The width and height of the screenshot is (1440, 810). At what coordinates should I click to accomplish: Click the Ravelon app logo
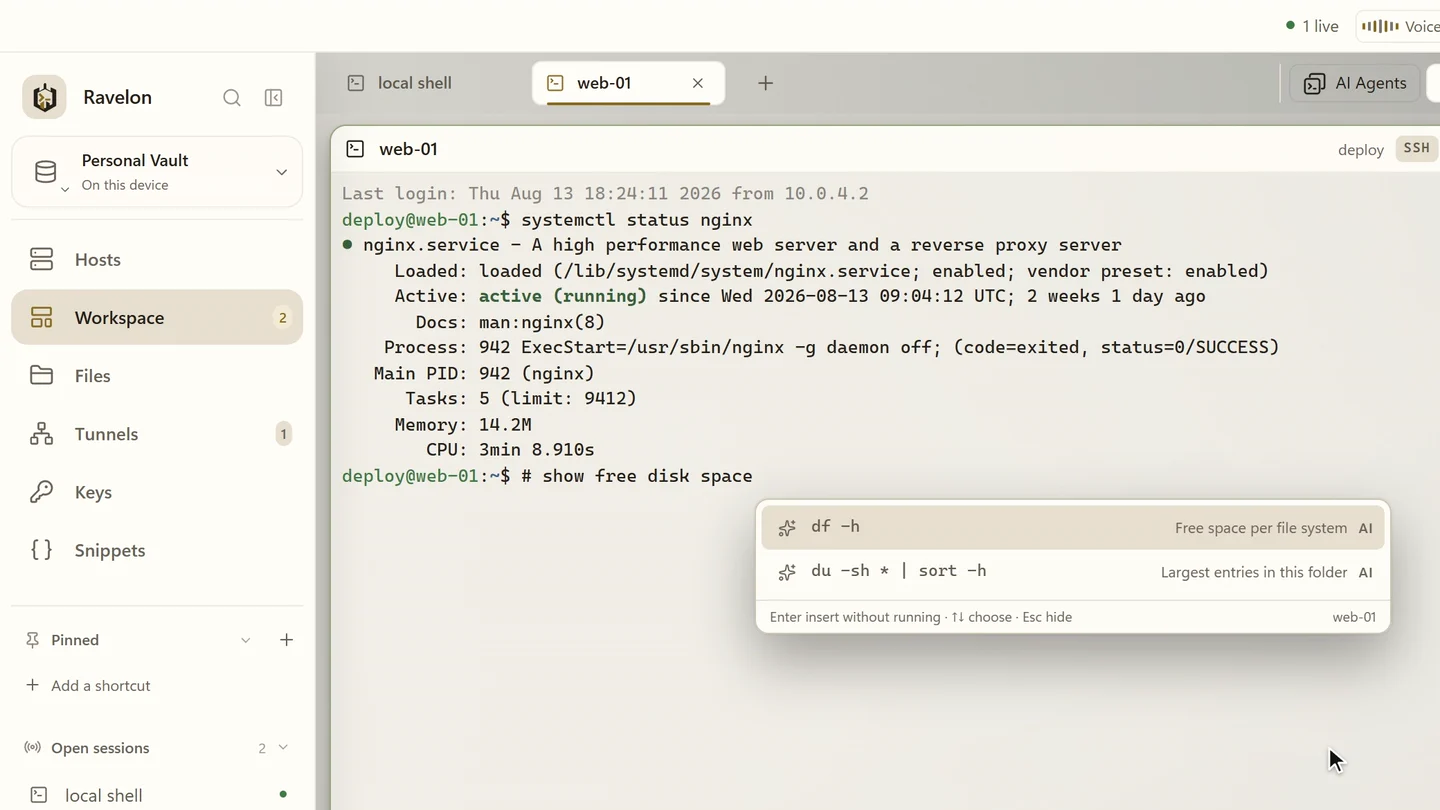(x=44, y=97)
